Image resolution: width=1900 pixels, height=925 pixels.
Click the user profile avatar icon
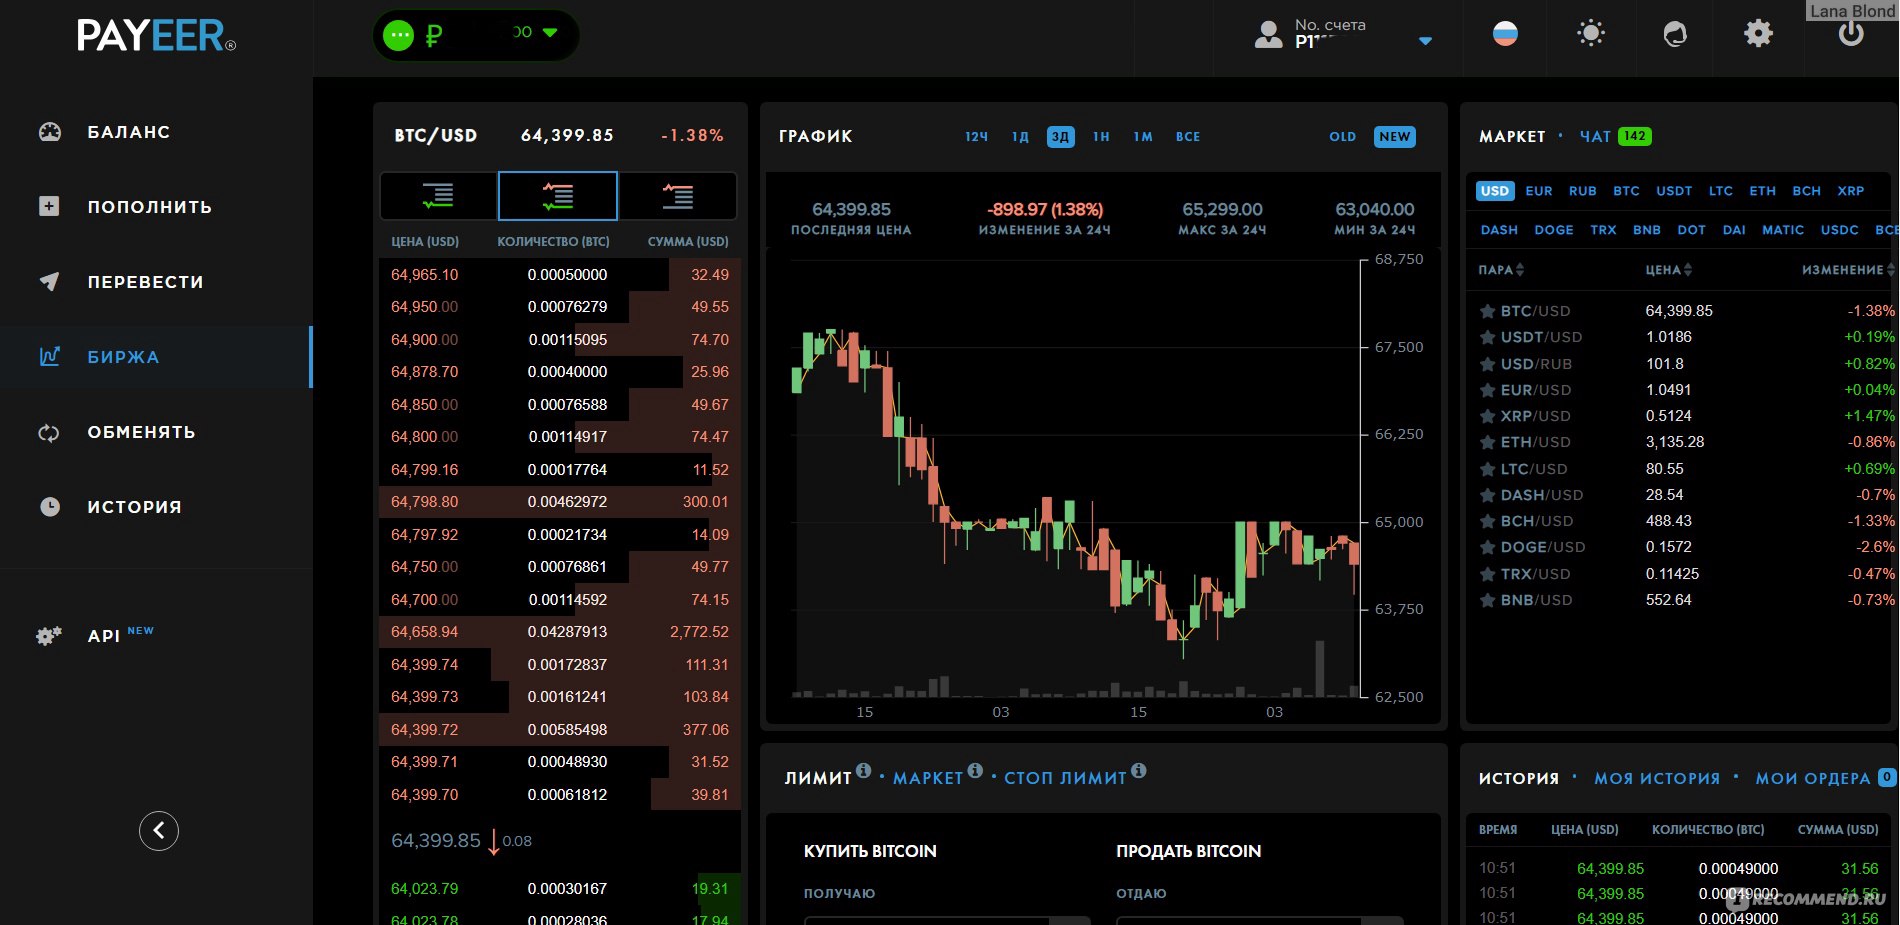[x=1268, y=35]
